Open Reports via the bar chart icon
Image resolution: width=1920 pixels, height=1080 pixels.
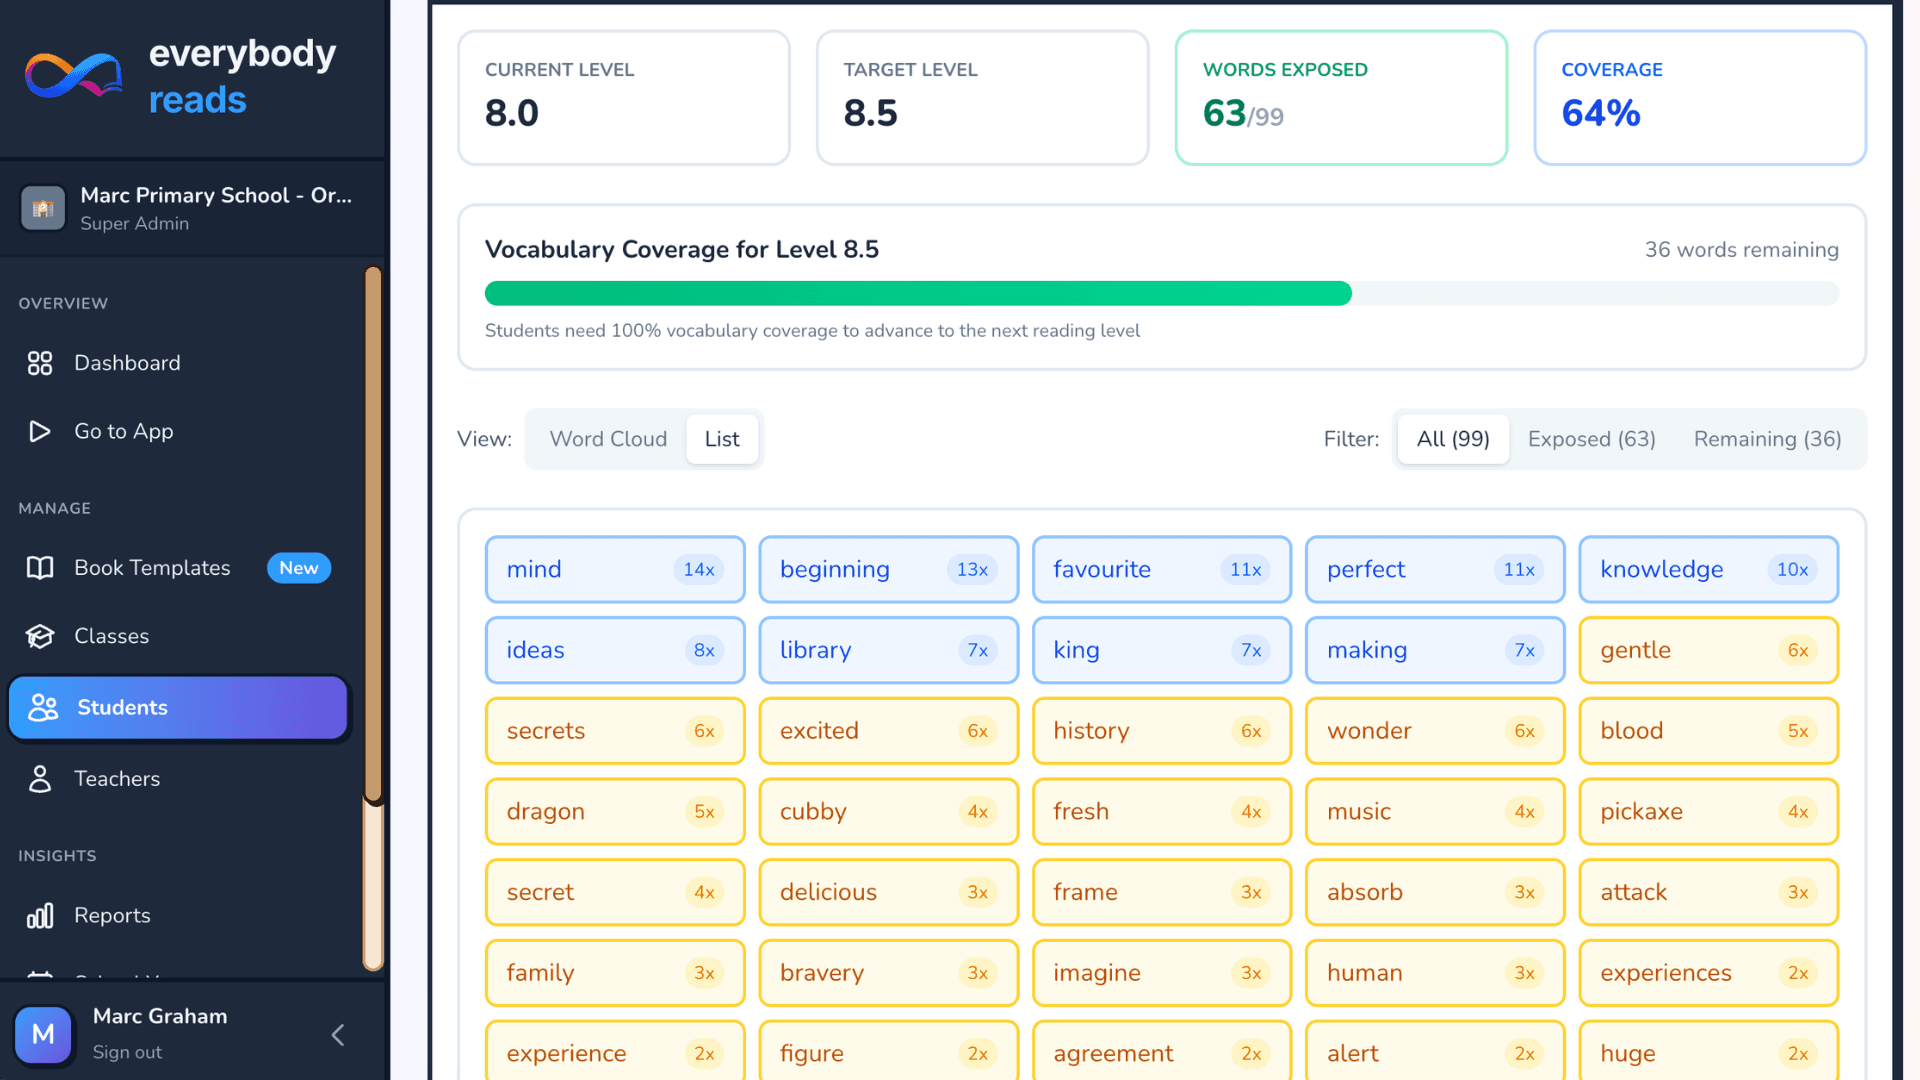click(40, 915)
